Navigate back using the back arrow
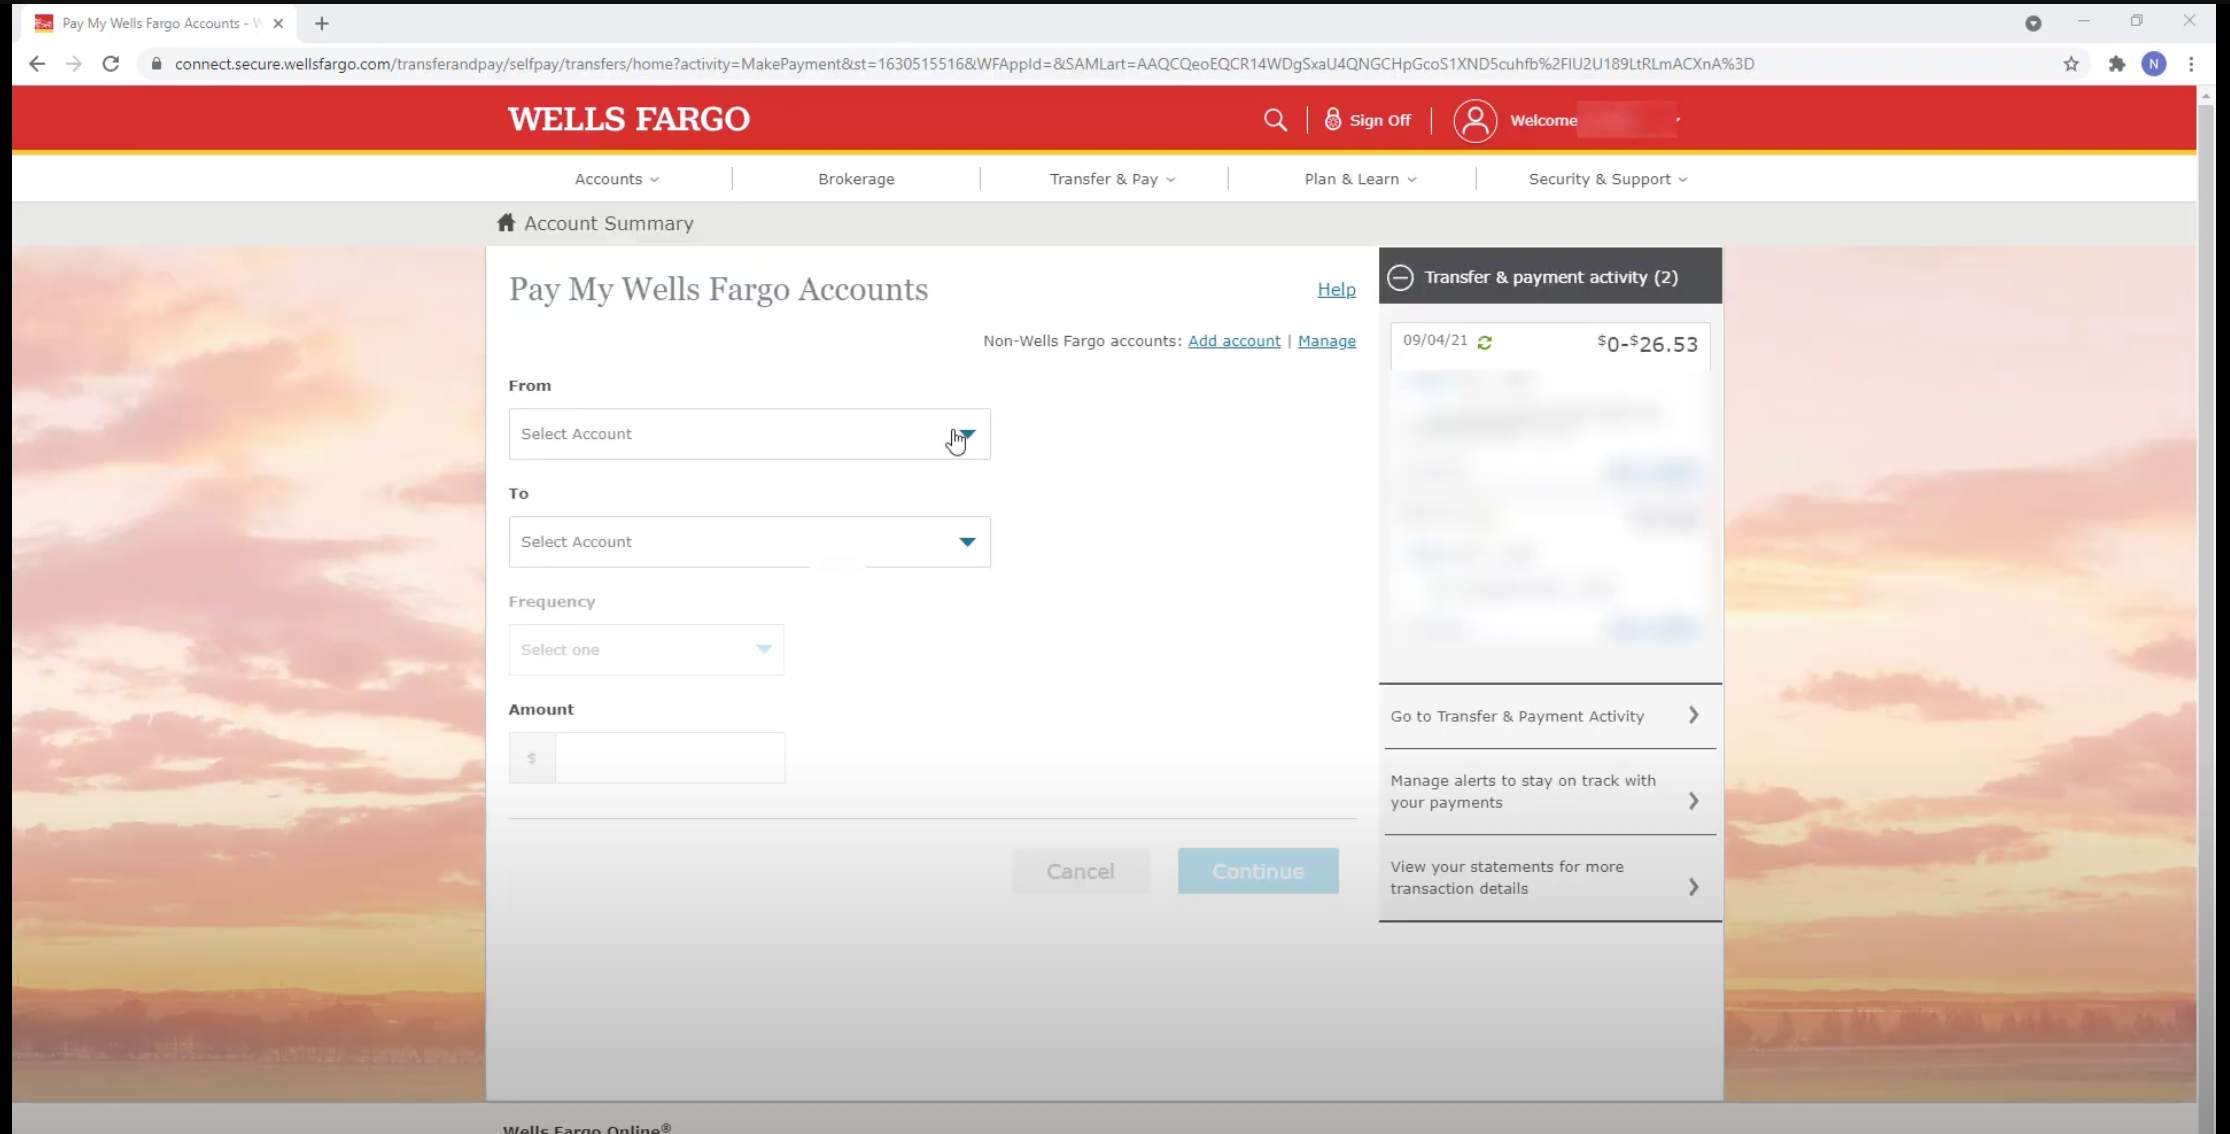 point(37,63)
